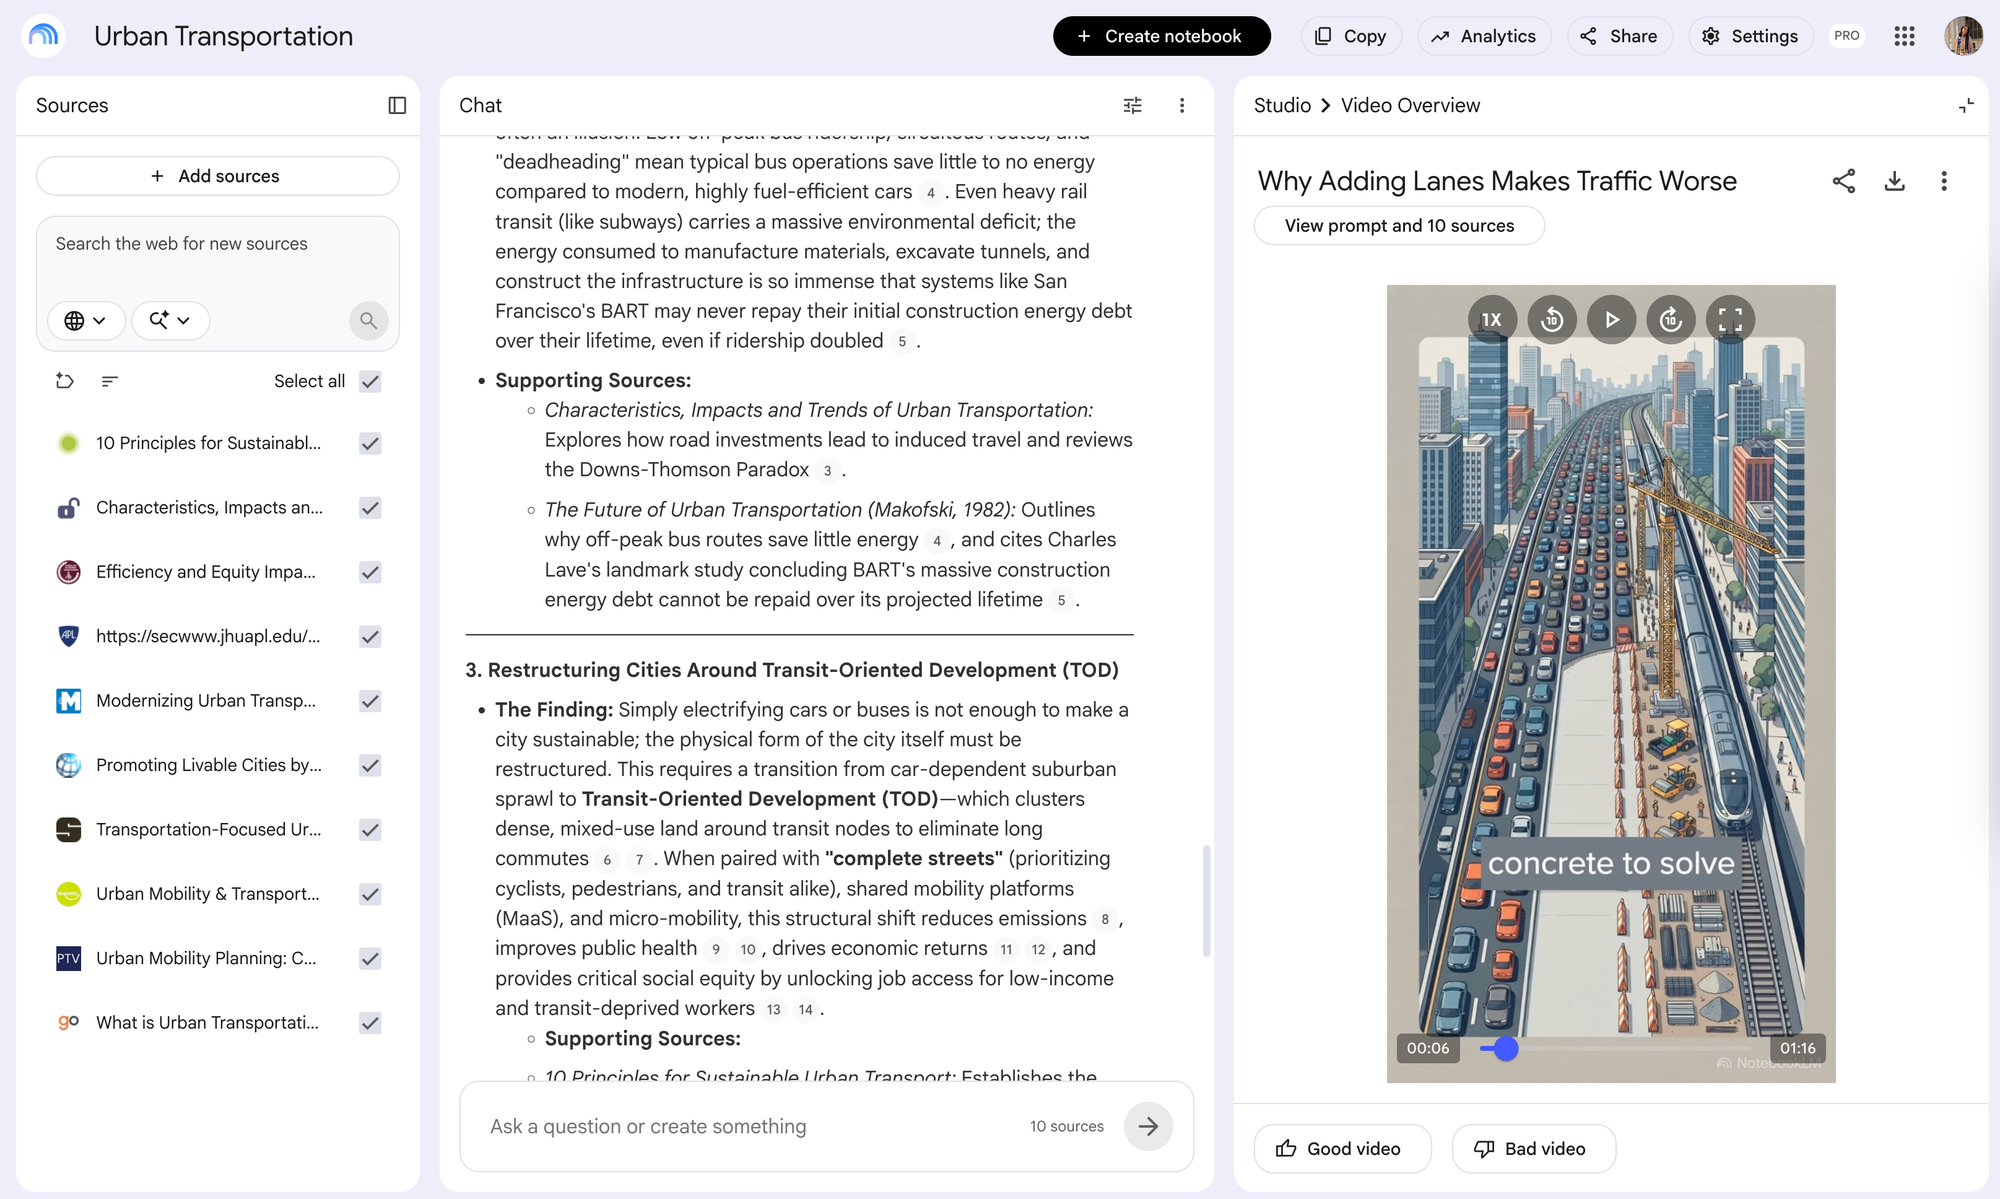Uncheck Transportation-Focused Ur source checkbox
The height and width of the screenshot is (1199, 2000).
(x=370, y=830)
